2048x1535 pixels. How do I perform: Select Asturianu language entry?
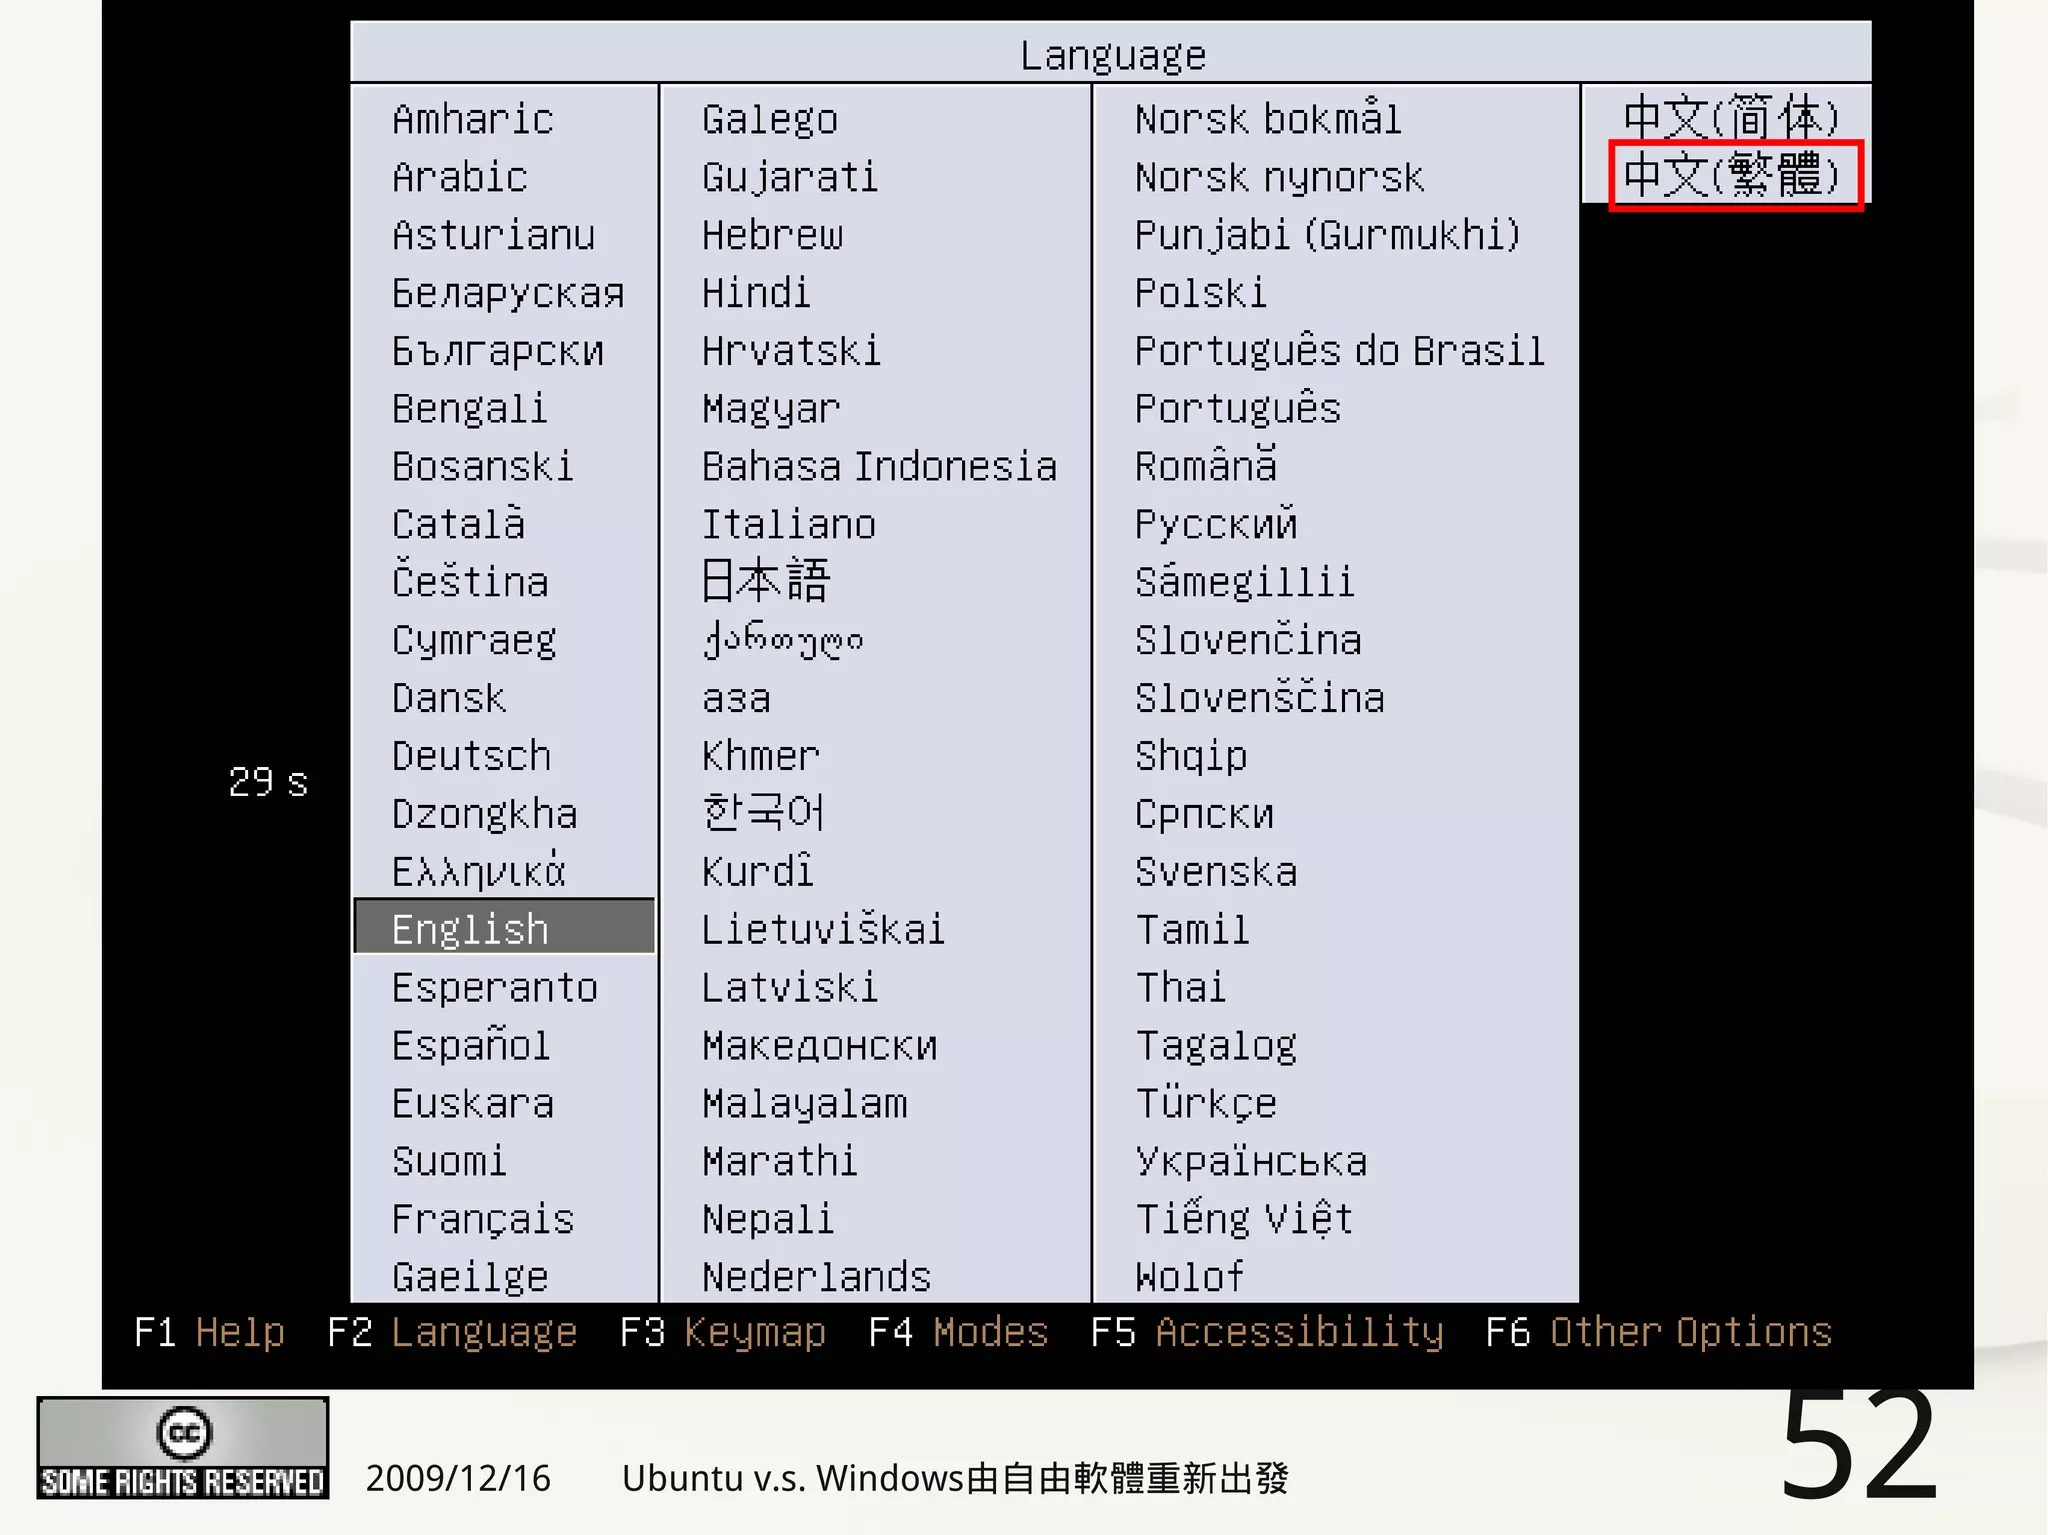(x=493, y=235)
